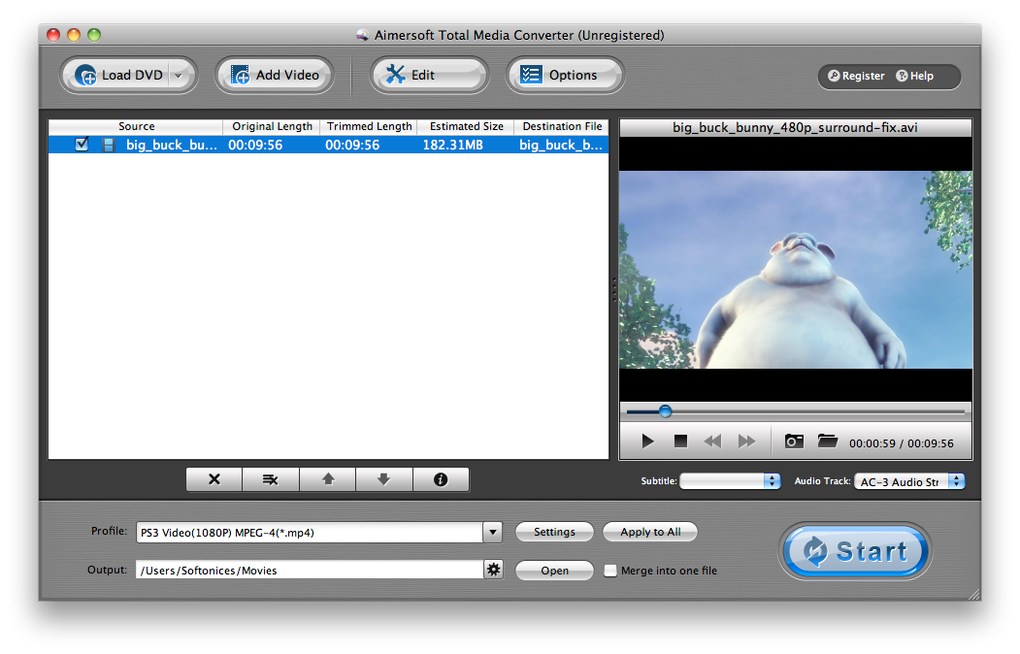
Task: Open the snapshot folder icon
Action: (827, 441)
